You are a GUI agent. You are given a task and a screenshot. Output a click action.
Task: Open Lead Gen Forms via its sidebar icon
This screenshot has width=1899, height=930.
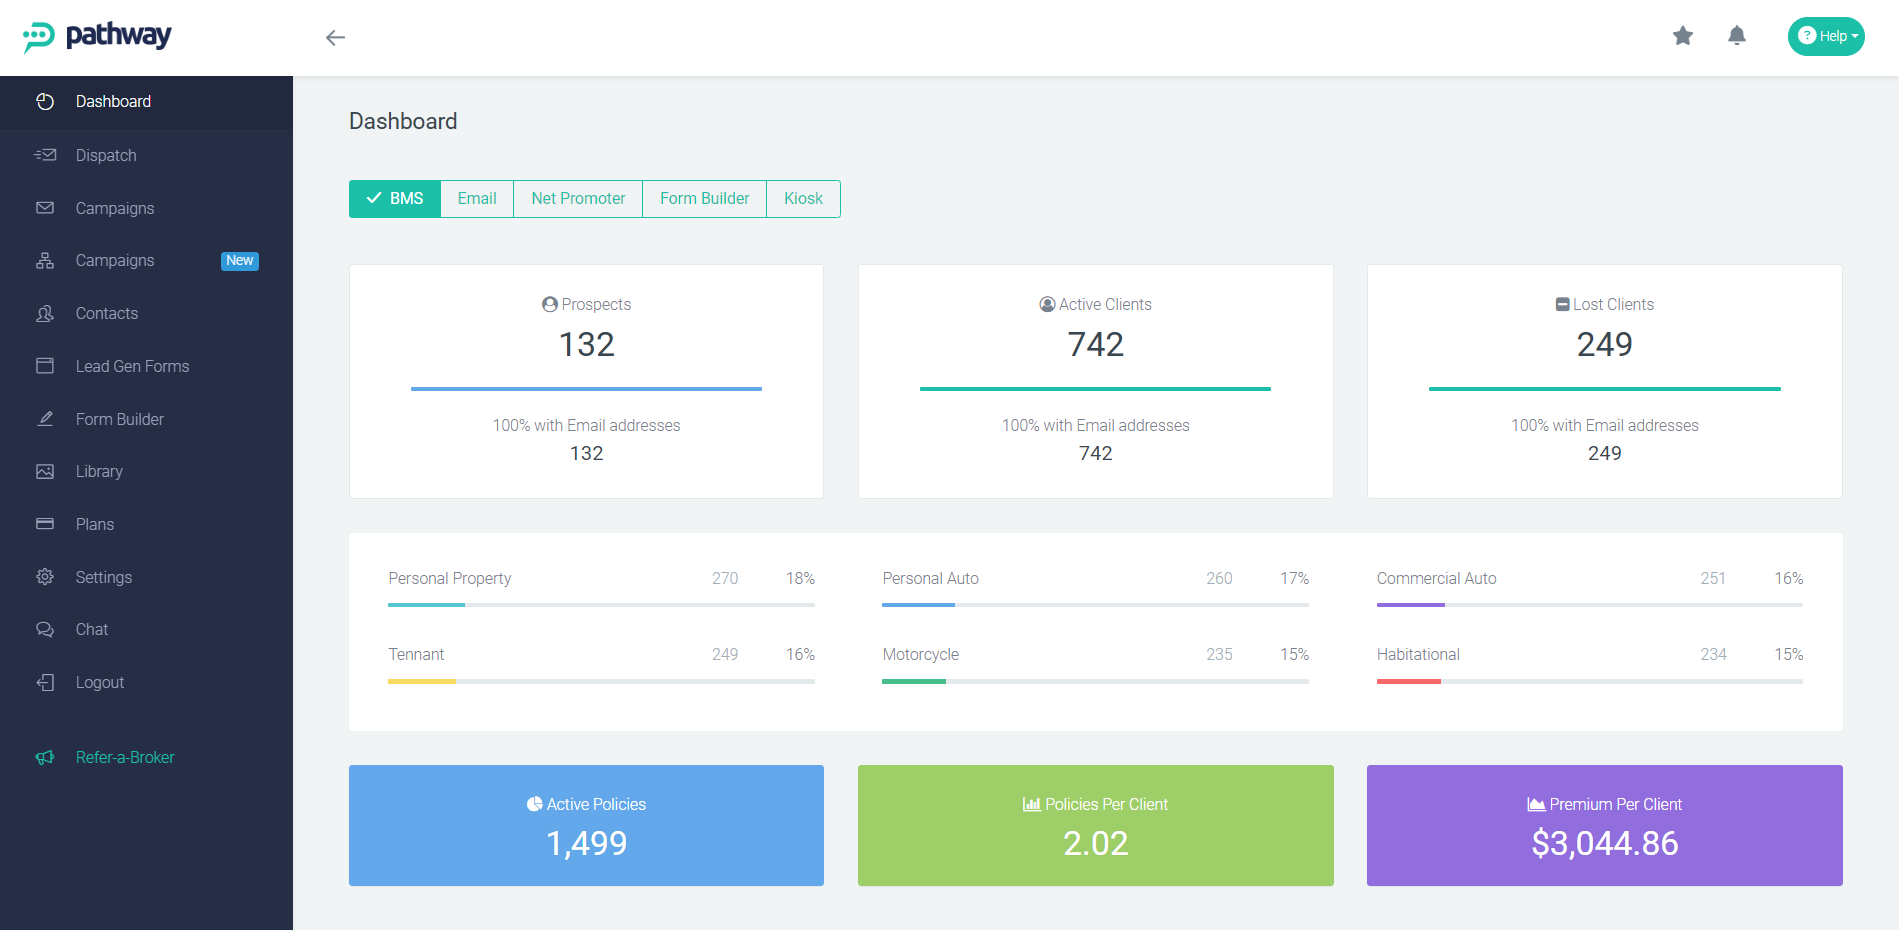click(45, 366)
